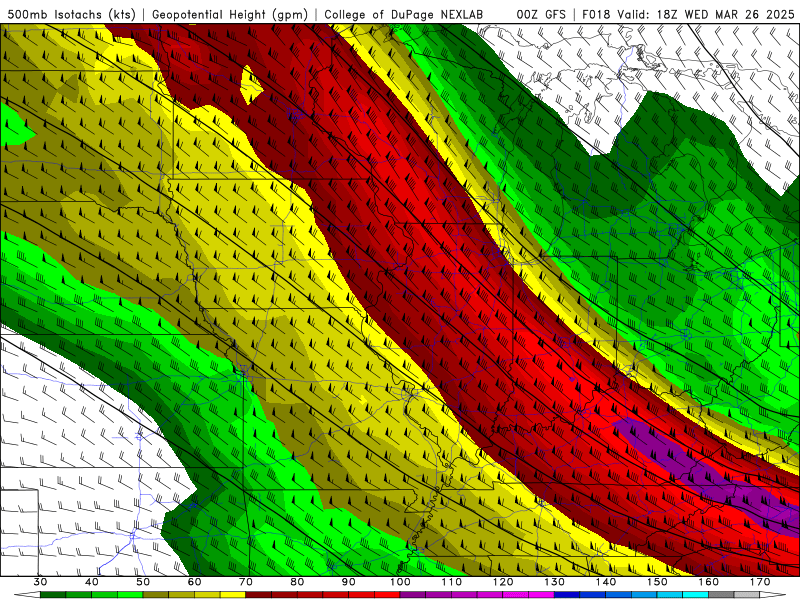
Task: Click the colorbar label "50"
Action: 143,582
